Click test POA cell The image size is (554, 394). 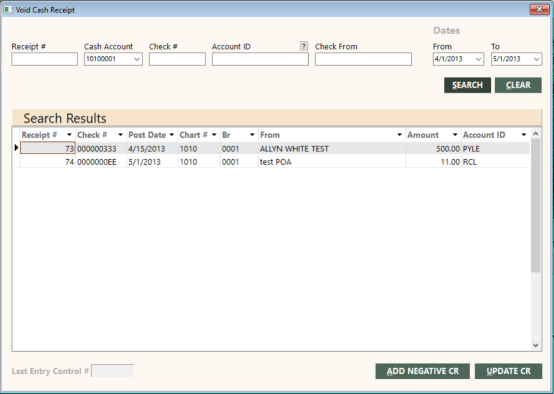click(x=332, y=162)
